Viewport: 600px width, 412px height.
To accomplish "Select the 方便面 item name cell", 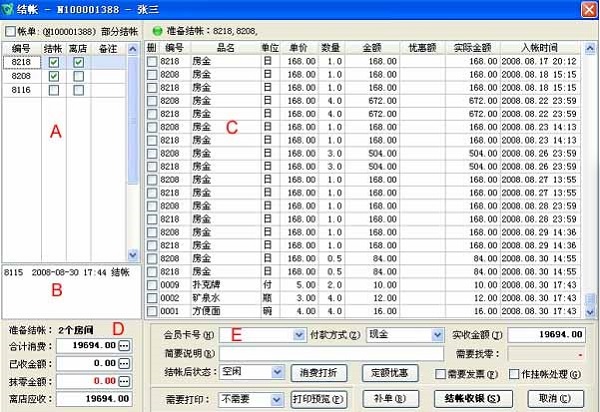I will 226,311.
